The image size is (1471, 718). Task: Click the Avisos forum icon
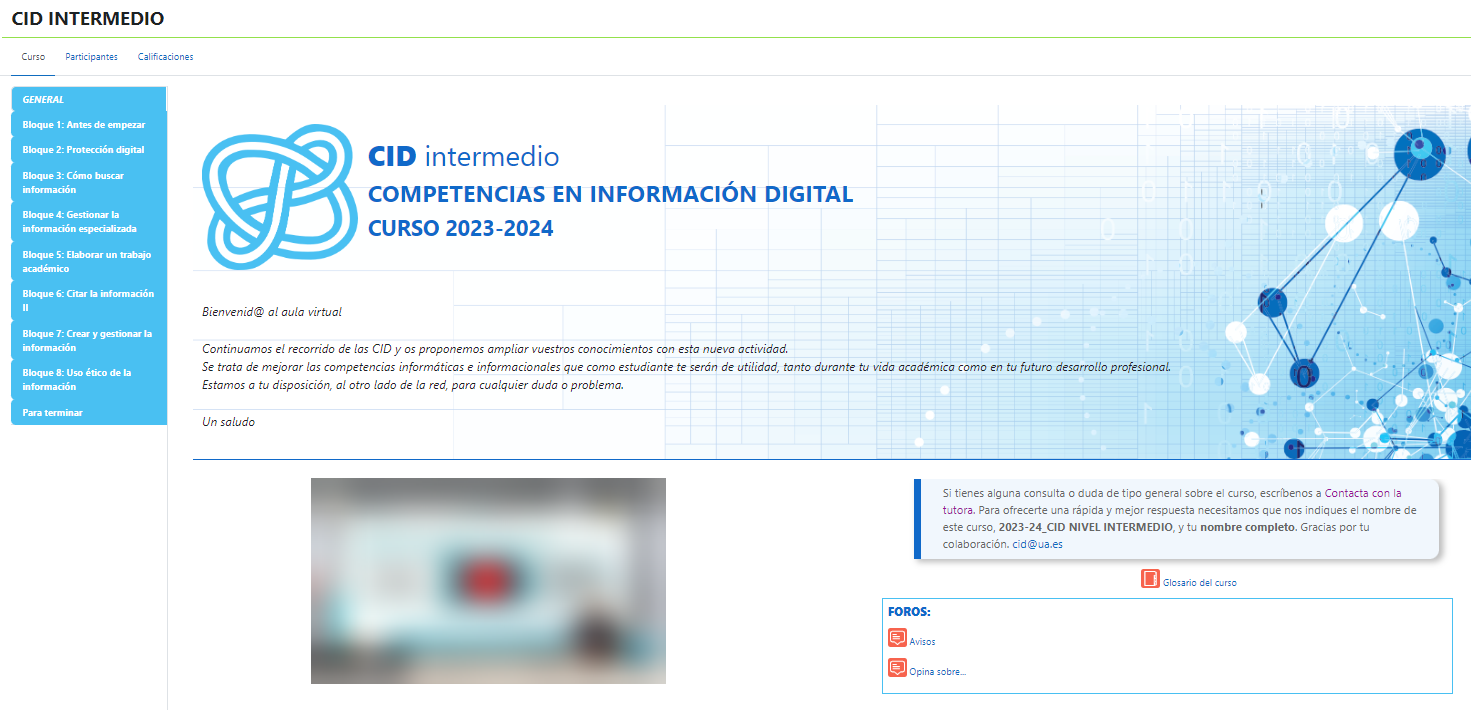pyautogui.click(x=897, y=638)
